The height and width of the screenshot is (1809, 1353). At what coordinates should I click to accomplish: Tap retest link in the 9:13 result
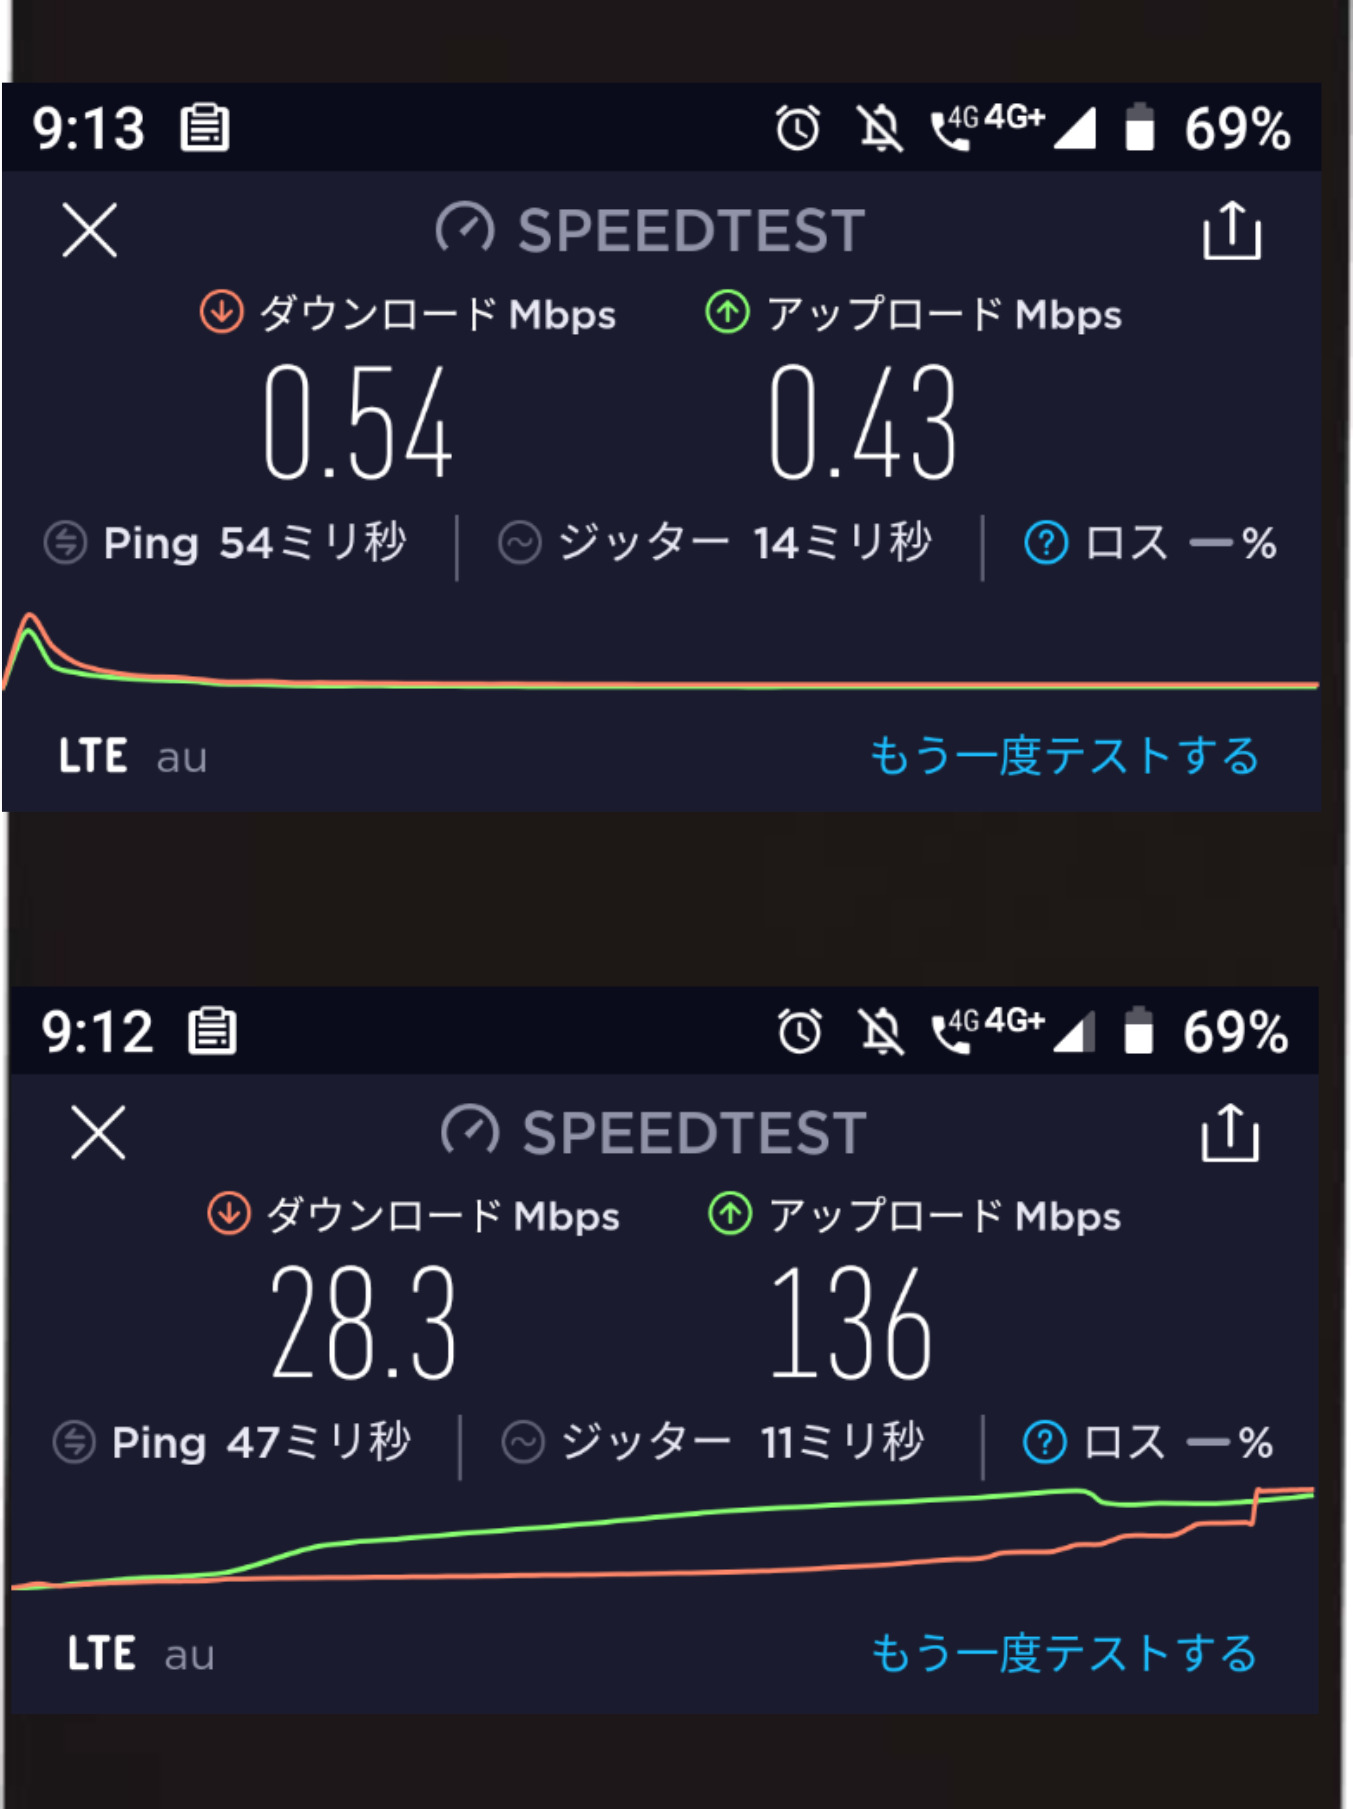(1064, 756)
